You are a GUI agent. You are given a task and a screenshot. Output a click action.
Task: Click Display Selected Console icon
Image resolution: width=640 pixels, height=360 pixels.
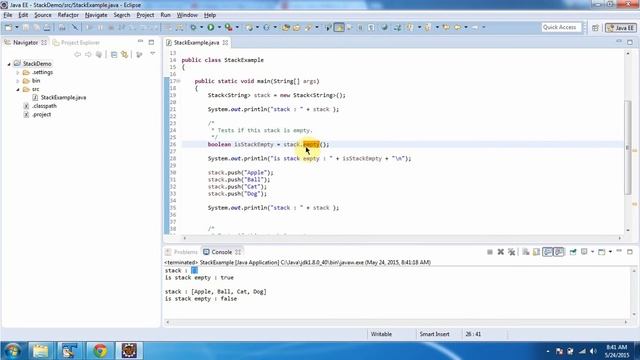click(584, 252)
